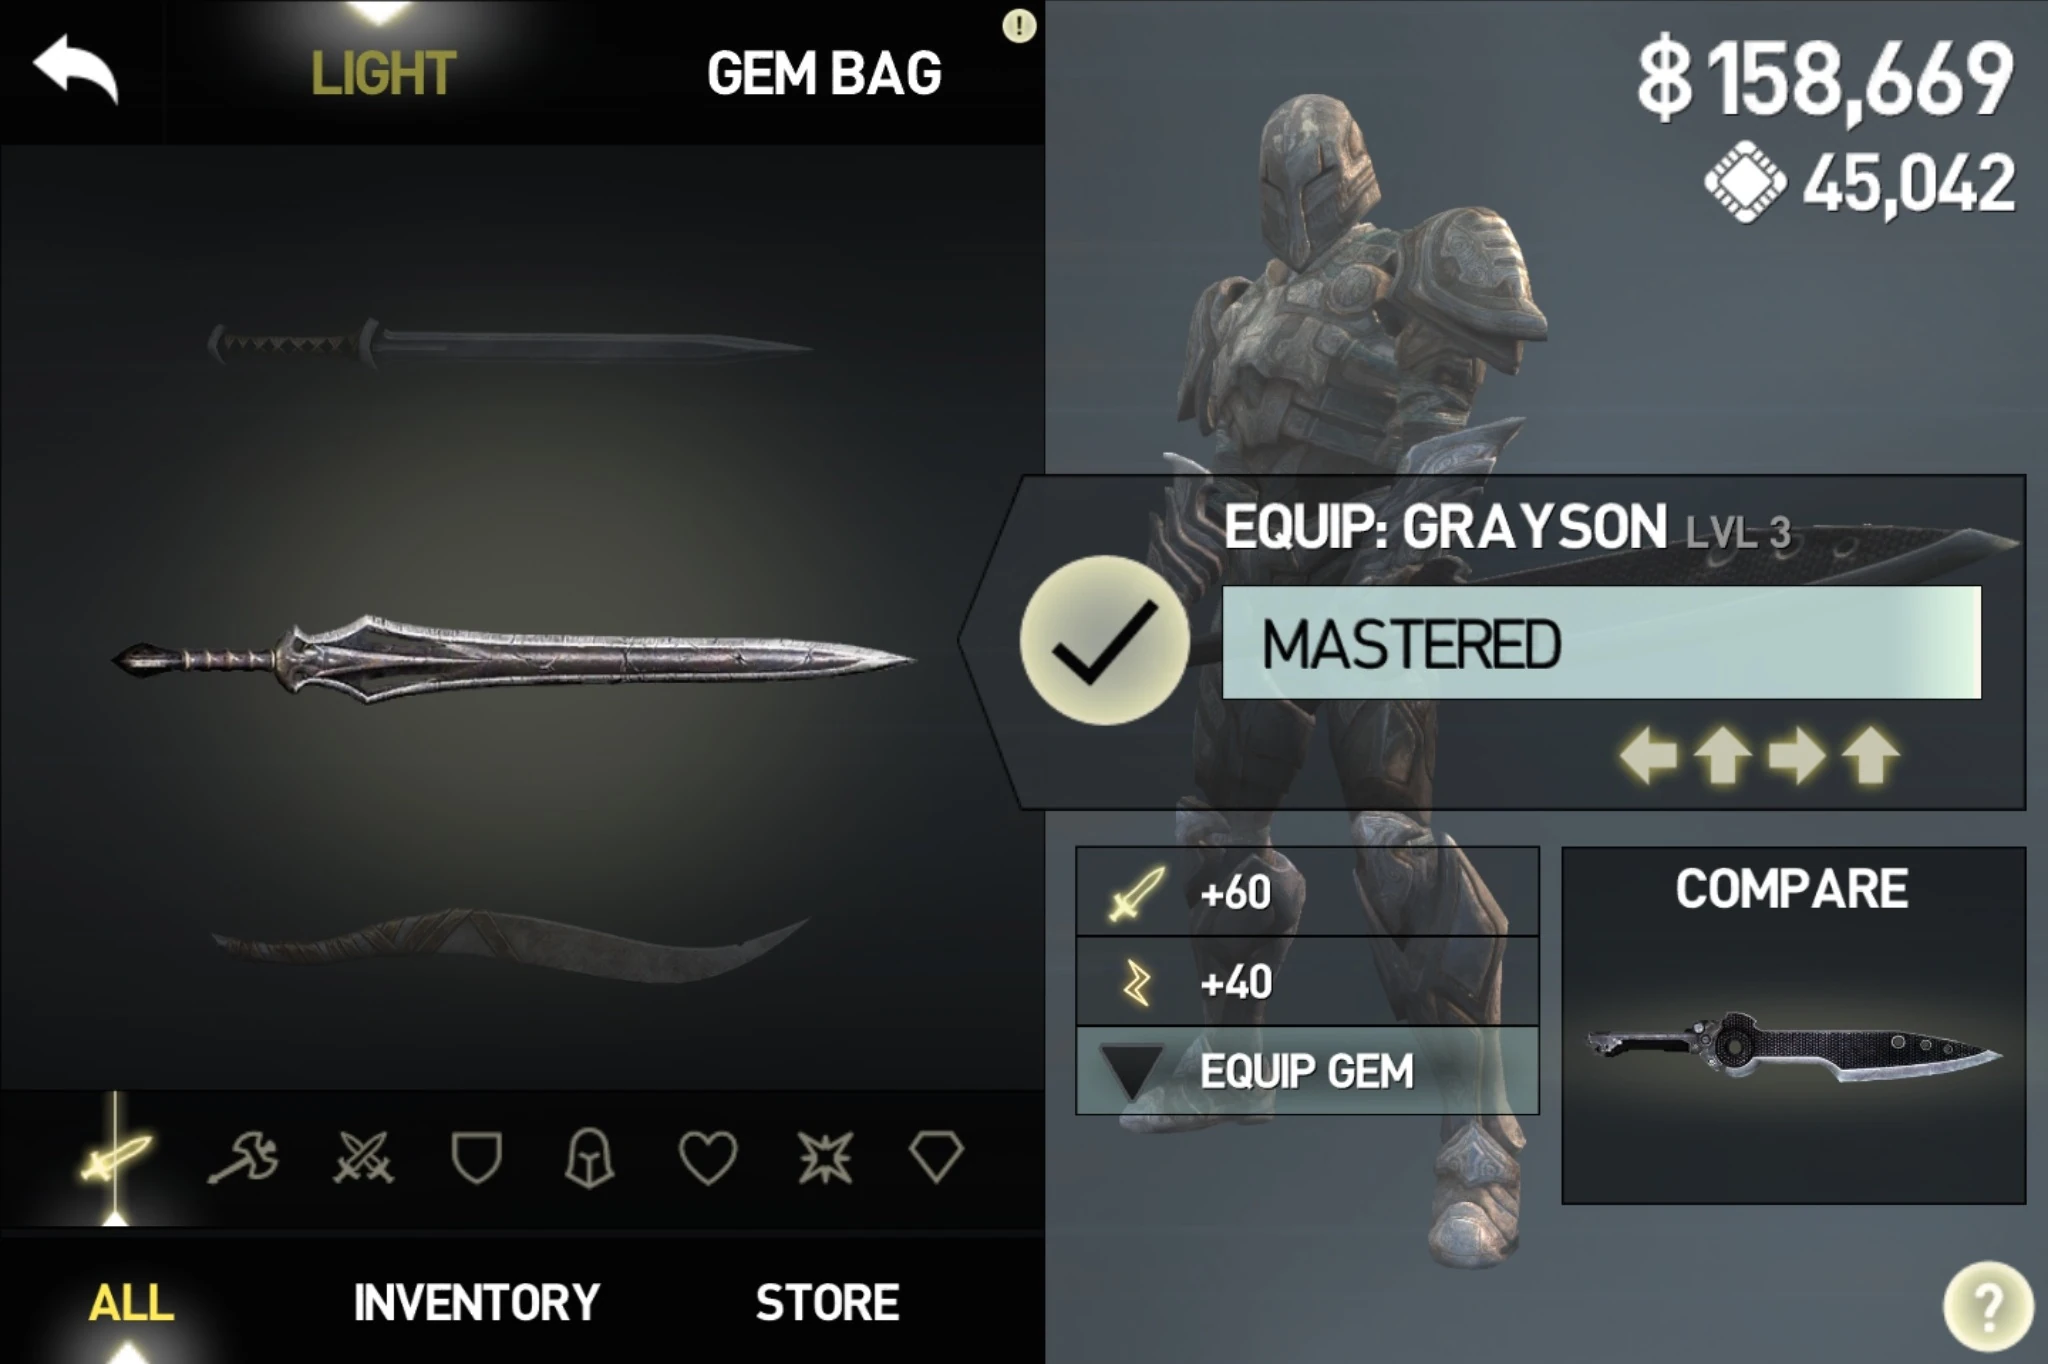The width and height of the screenshot is (2048, 1364).
Task: Switch to the Inventory tab
Action: (x=476, y=1302)
